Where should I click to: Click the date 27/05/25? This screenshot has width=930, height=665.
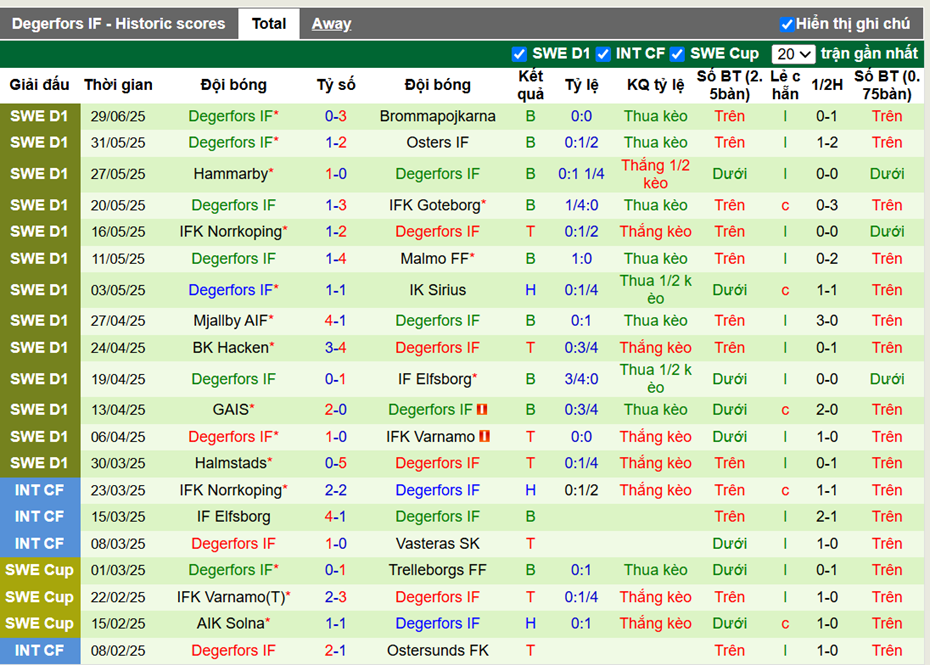coord(118,174)
